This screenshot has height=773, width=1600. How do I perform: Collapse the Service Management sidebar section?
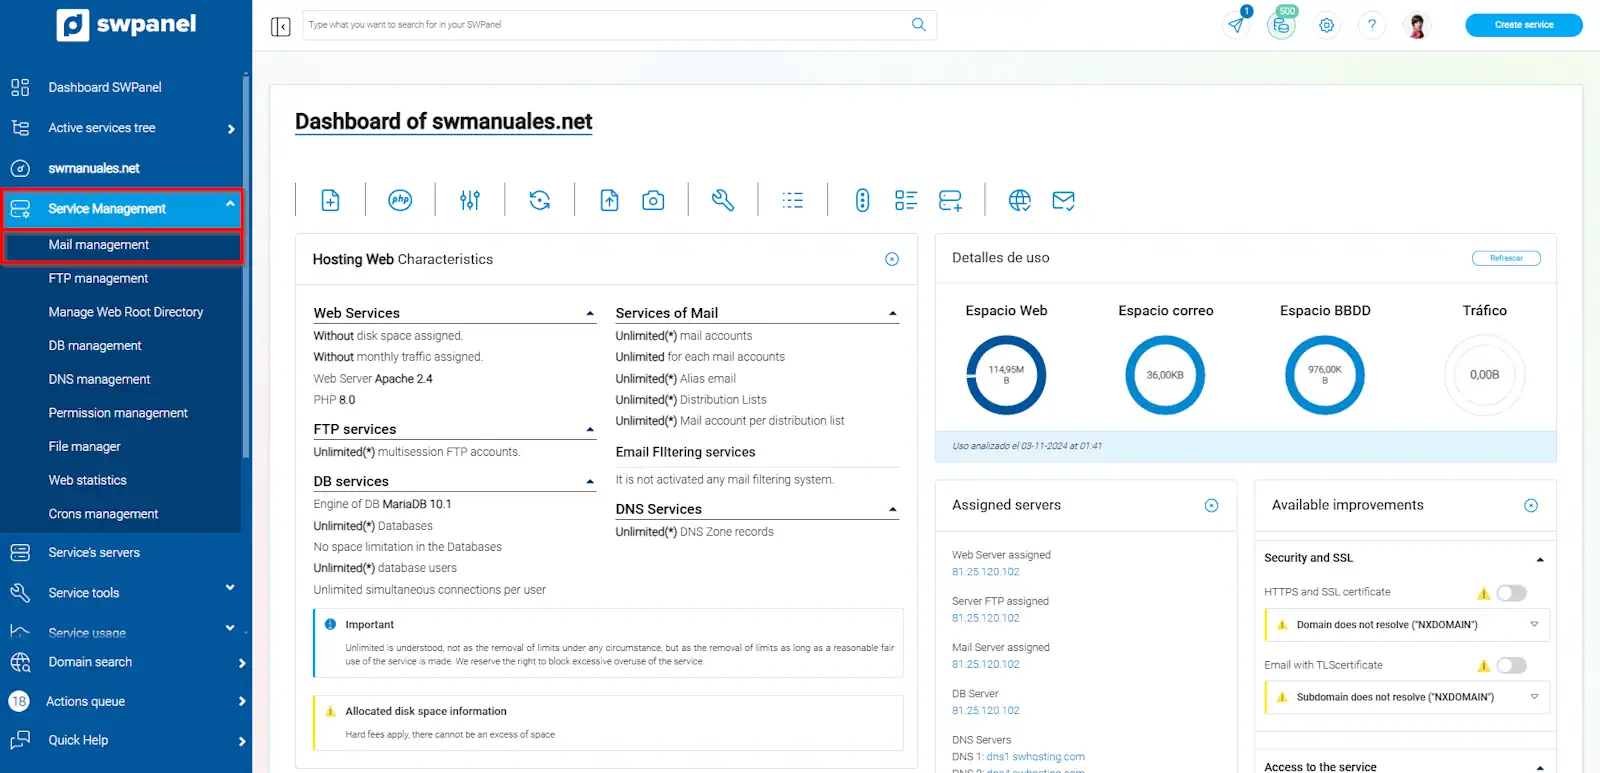pos(230,205)
